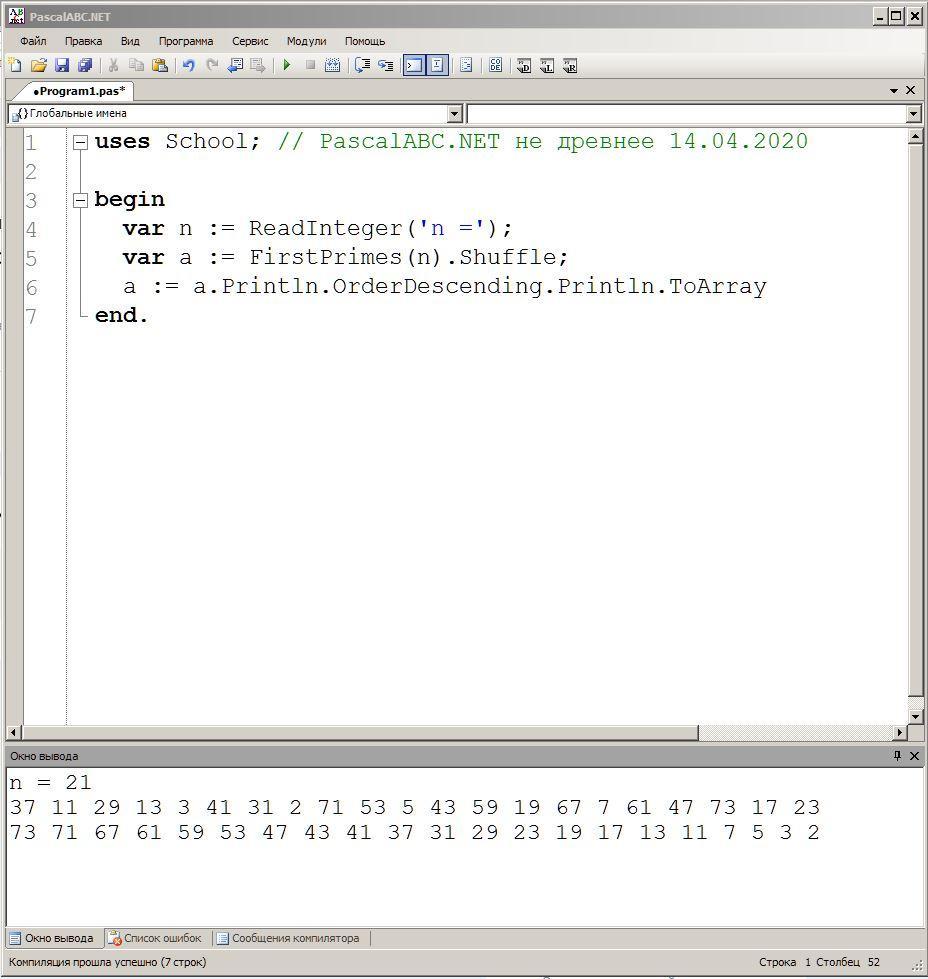
Task: Switch to the Список ошибок tab
Action: point(156,938)
